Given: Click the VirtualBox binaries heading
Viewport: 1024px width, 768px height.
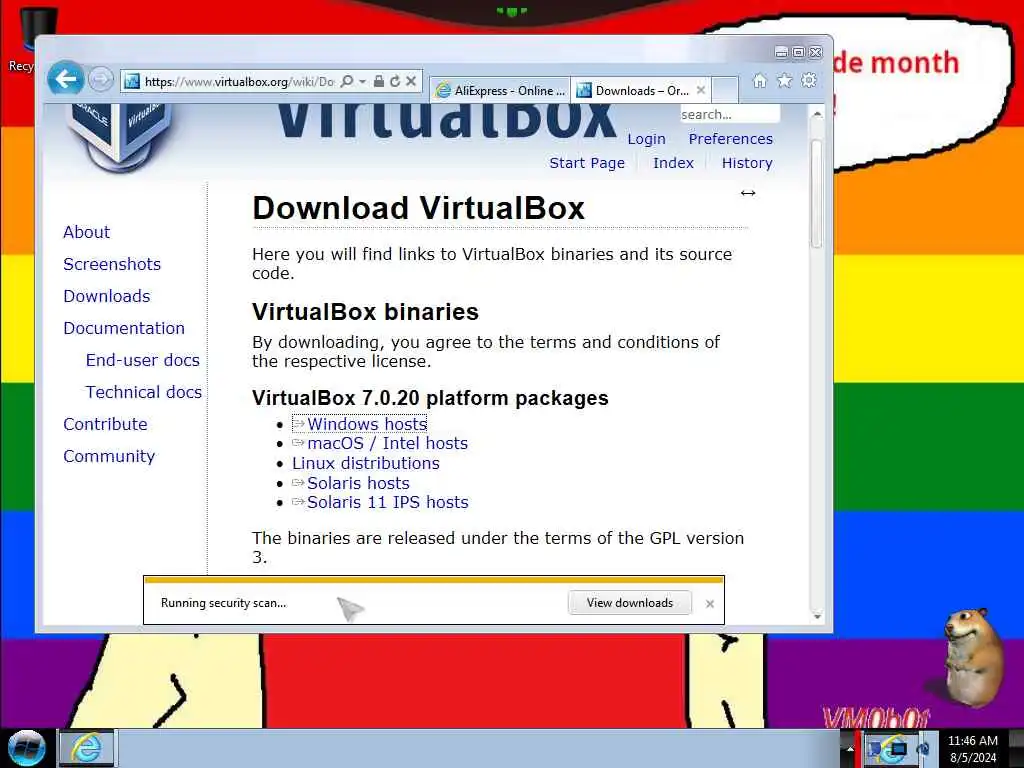Looking at the screenshot, I should pos(365,312).
